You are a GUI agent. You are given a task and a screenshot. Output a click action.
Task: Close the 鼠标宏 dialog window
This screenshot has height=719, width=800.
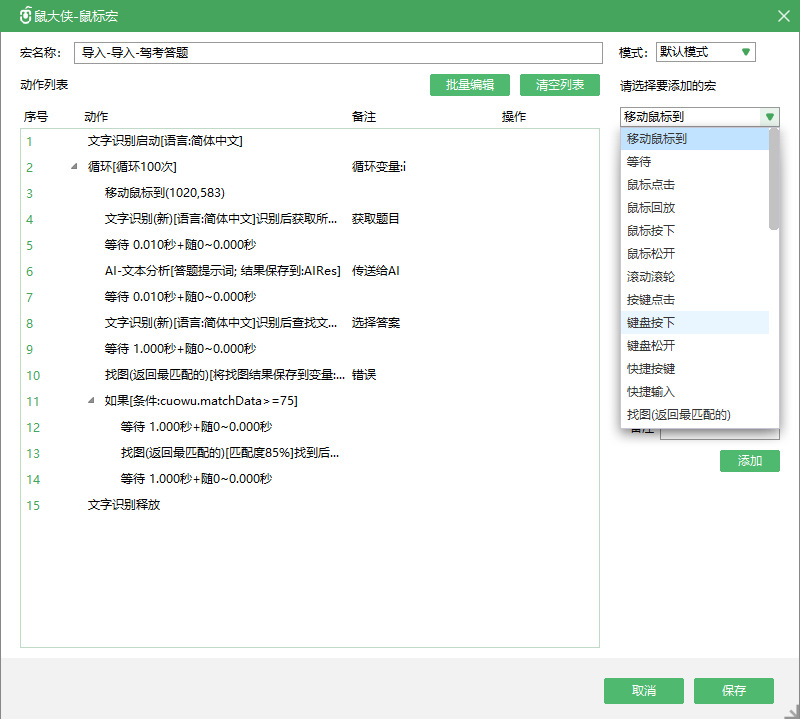point(783,14)
